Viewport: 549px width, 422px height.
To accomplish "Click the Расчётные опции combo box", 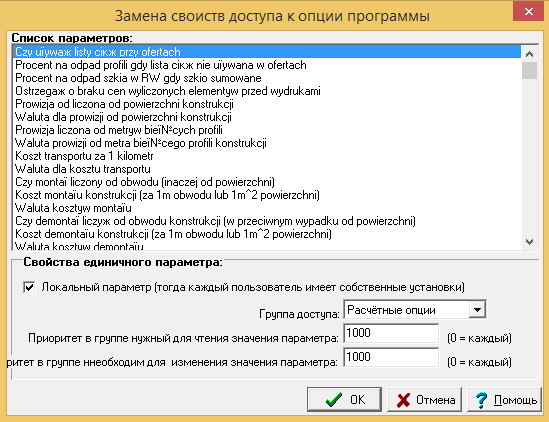I will point(415,310).
